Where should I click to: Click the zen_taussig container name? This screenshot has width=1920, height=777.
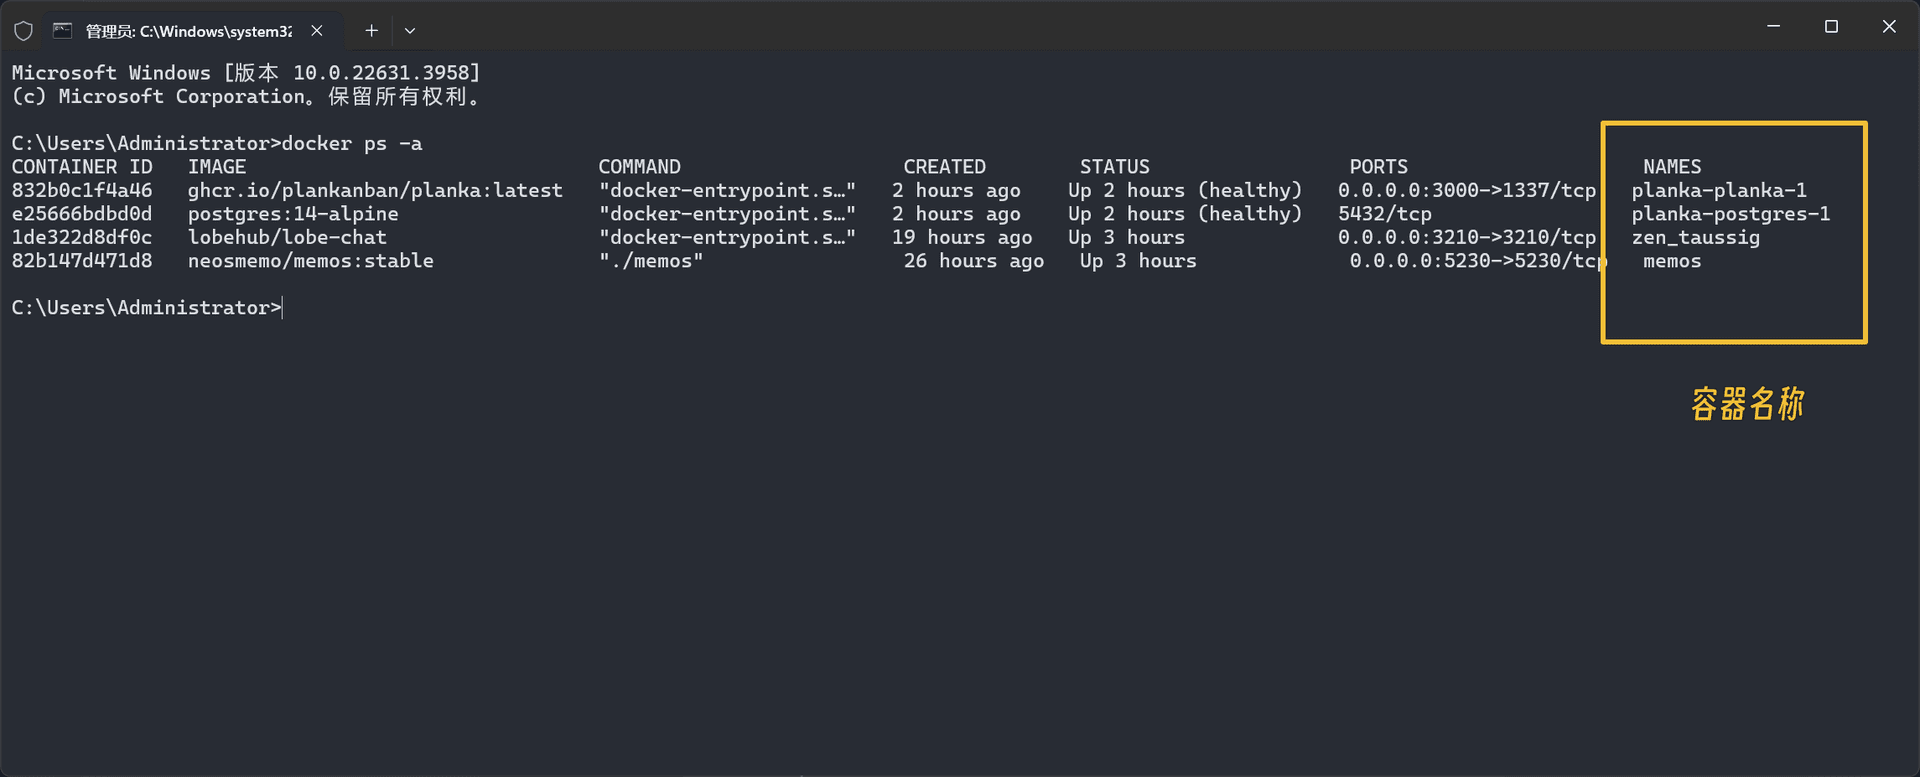(1695, 238)
